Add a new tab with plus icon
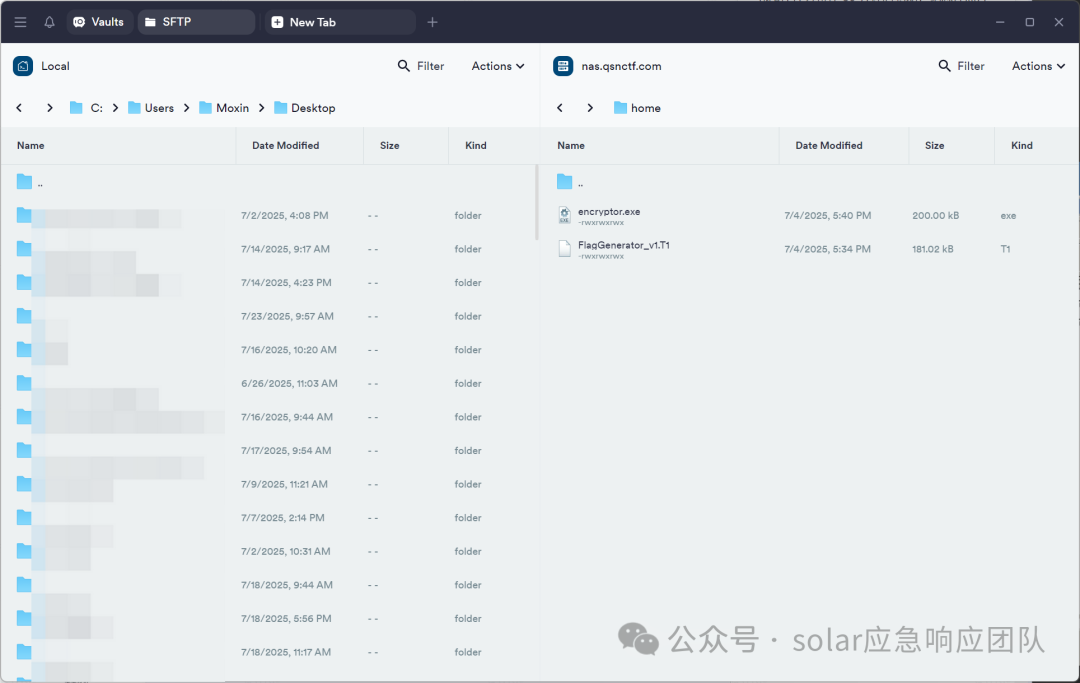Viewport: 1080px width, 683px height. tap(433, 22)
